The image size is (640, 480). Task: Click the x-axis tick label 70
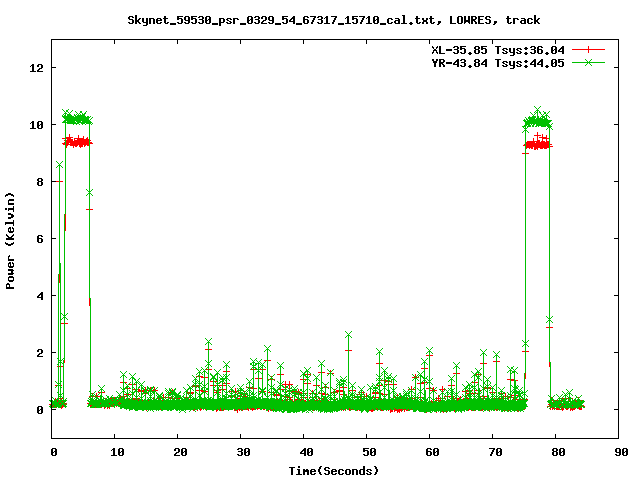click(495, 452)
